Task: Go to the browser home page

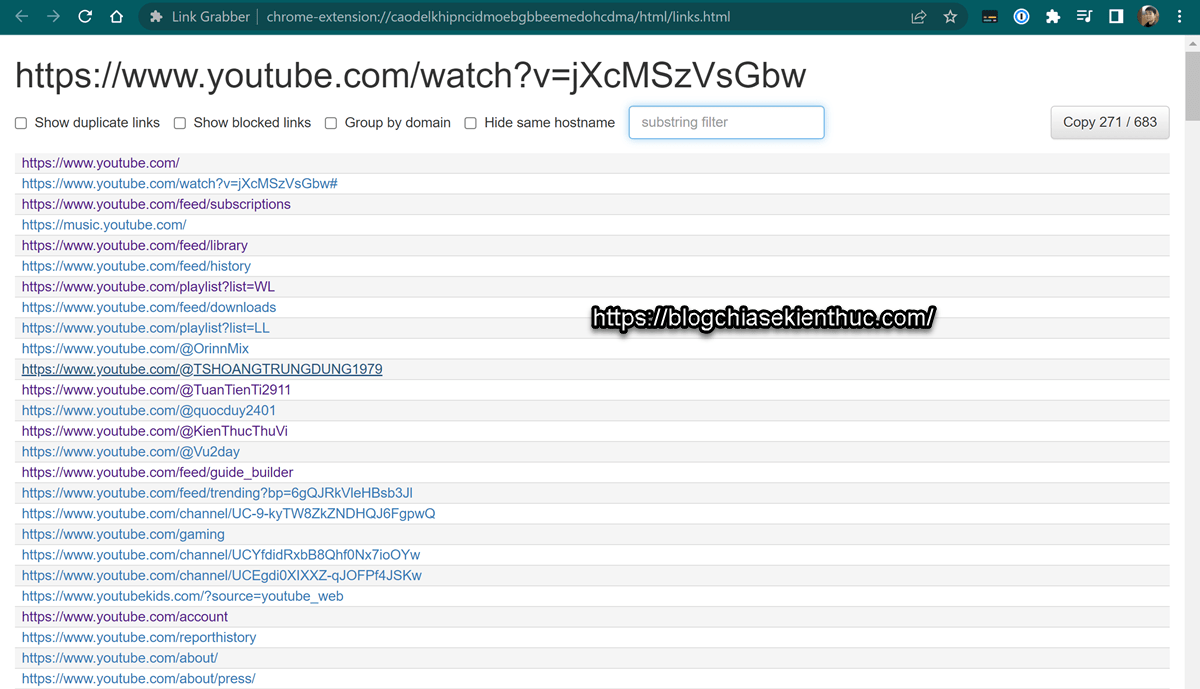Action: click(116, 17)
